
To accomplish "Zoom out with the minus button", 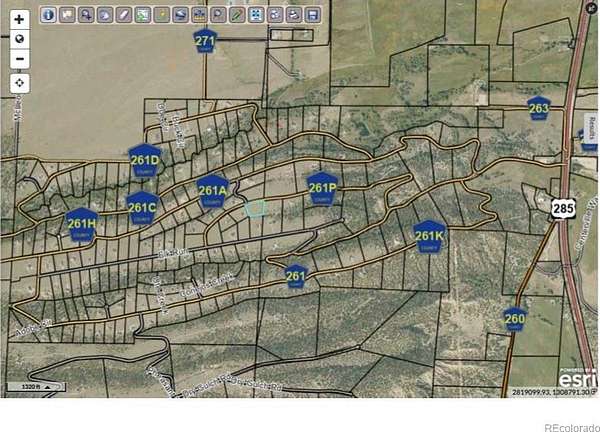I will click(x=19, y=58).
